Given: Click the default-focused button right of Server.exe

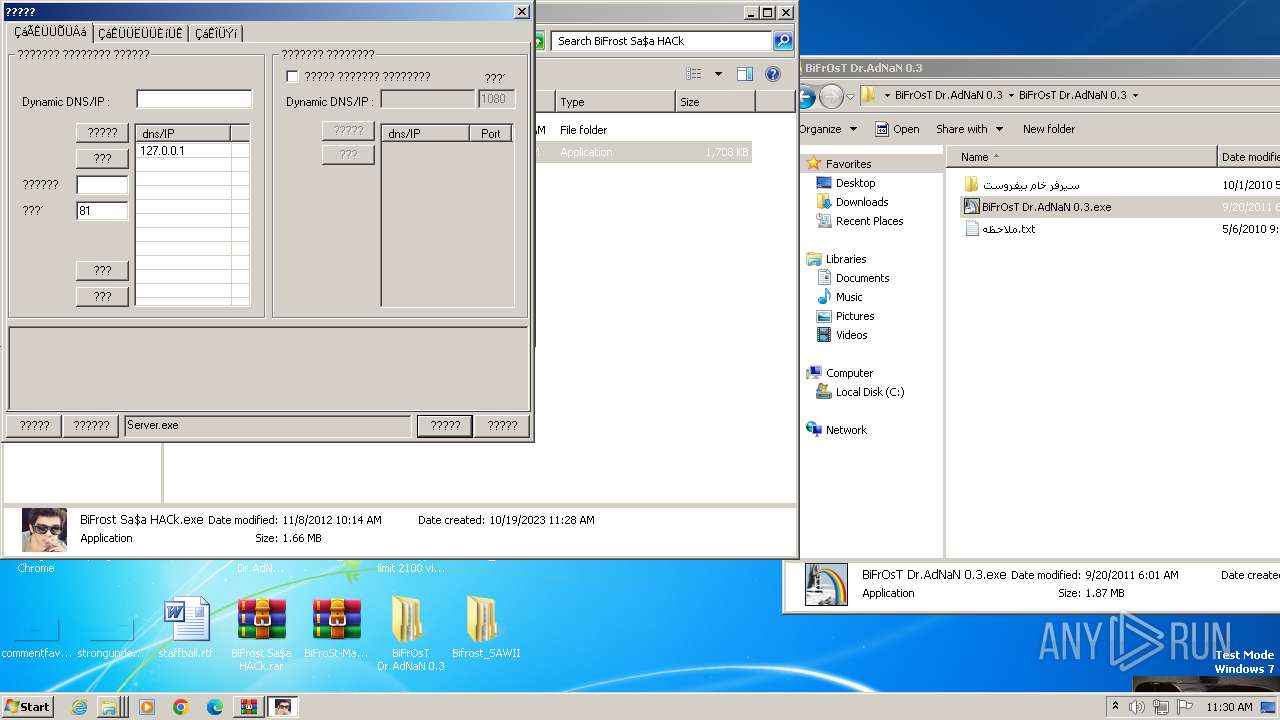Looking at the screenshot, I should [x=445, y=425].
